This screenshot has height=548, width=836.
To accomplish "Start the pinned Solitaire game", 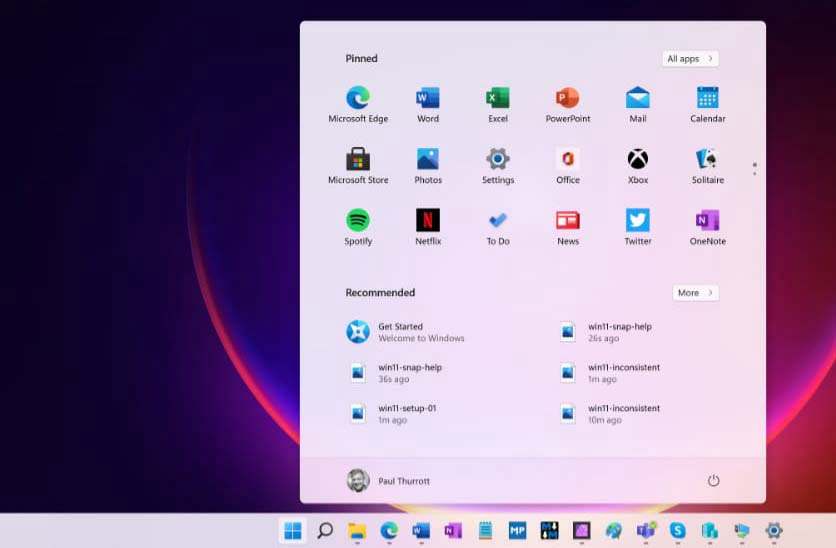I will pos(708,166).
